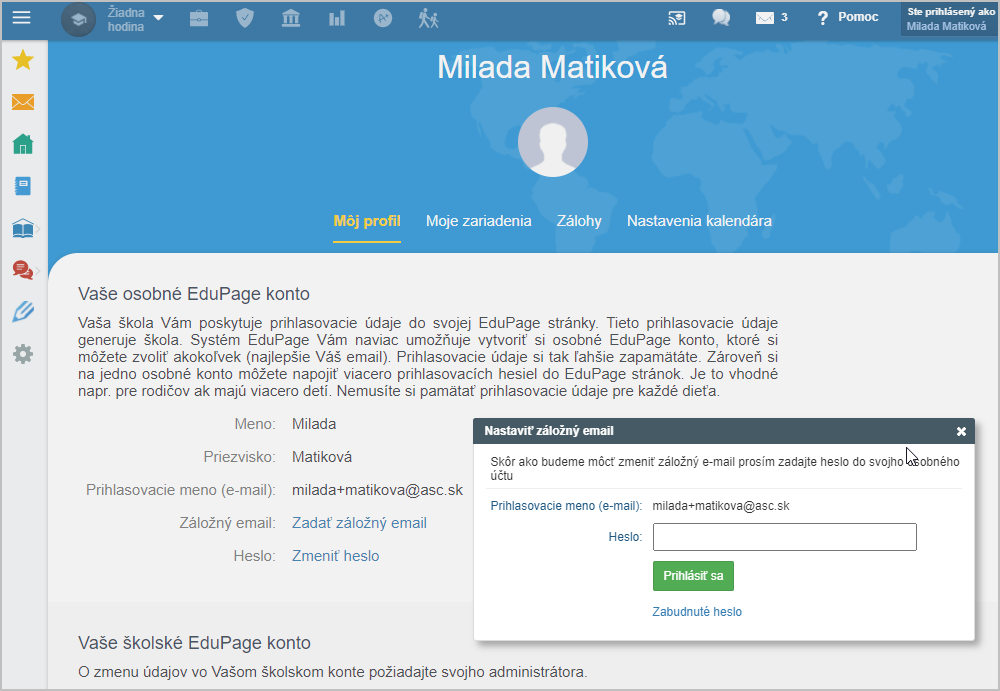The width and height of the screenshot is (1000, 691).
Task: Open the grade A+ circle icon
Action: point(383,19)
